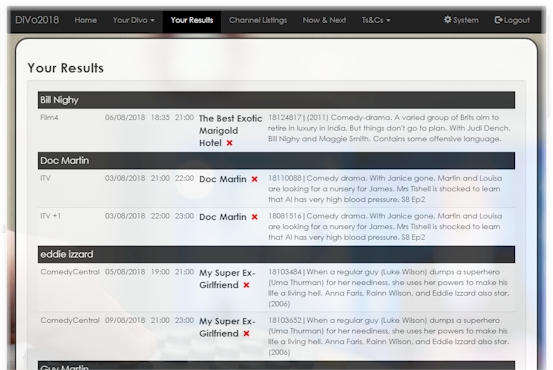Click My Super Ex-Girlfriend title for 09/08/2018
The width and height of the screenshot is (553, 370).
(227, 327)
